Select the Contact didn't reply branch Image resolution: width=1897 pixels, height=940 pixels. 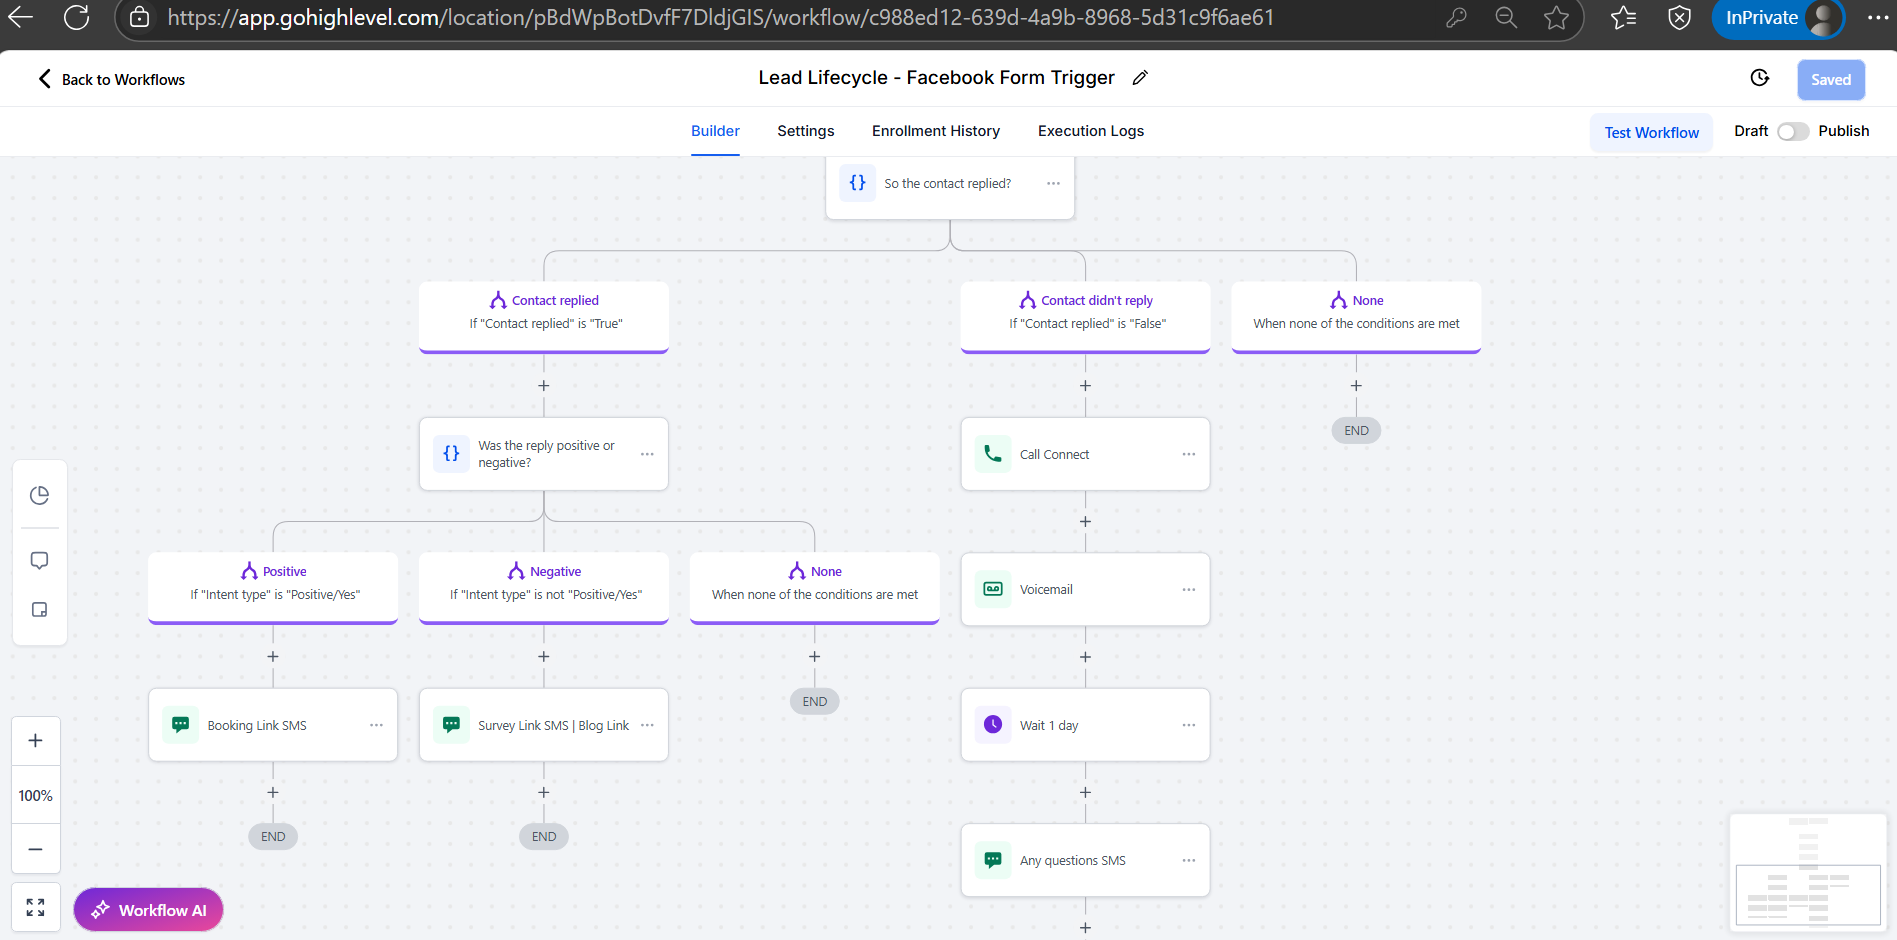click(x=1085, y=316)
